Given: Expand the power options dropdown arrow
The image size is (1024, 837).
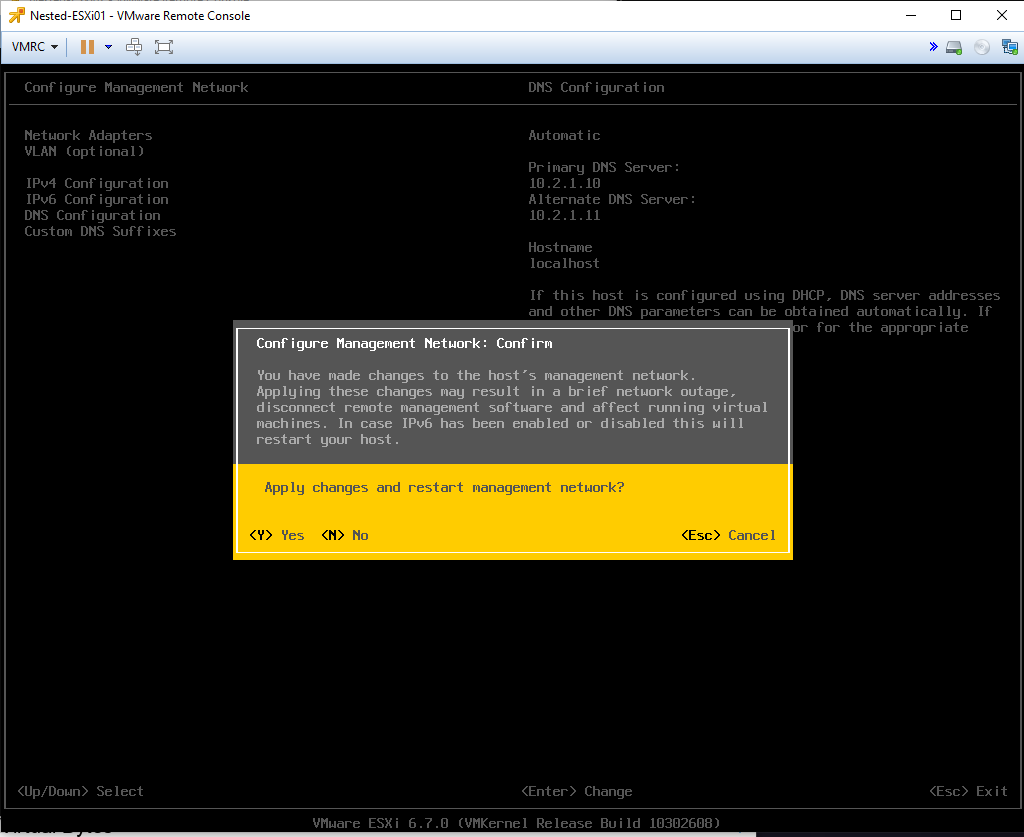Looking at the screenshot, I should (x=108, y=47).
